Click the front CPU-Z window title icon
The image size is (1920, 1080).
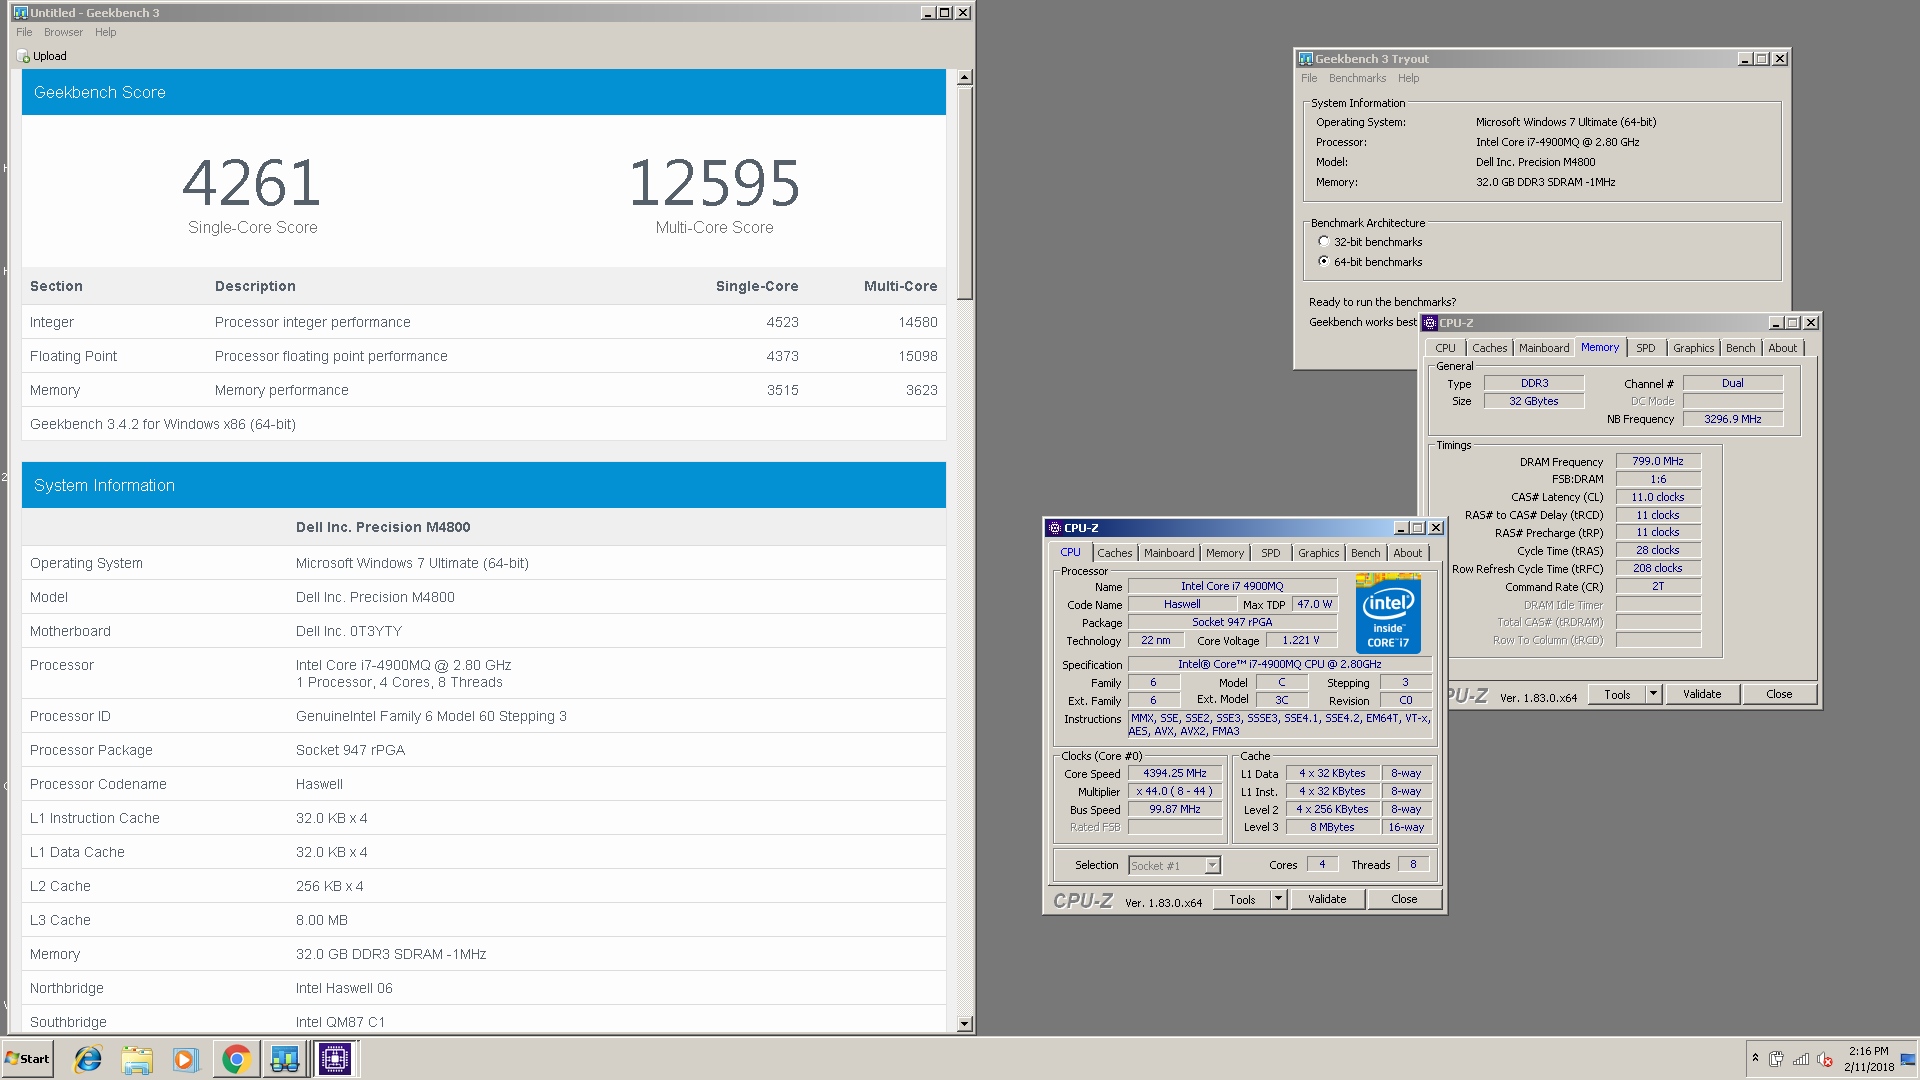(x=1054, y=528)
